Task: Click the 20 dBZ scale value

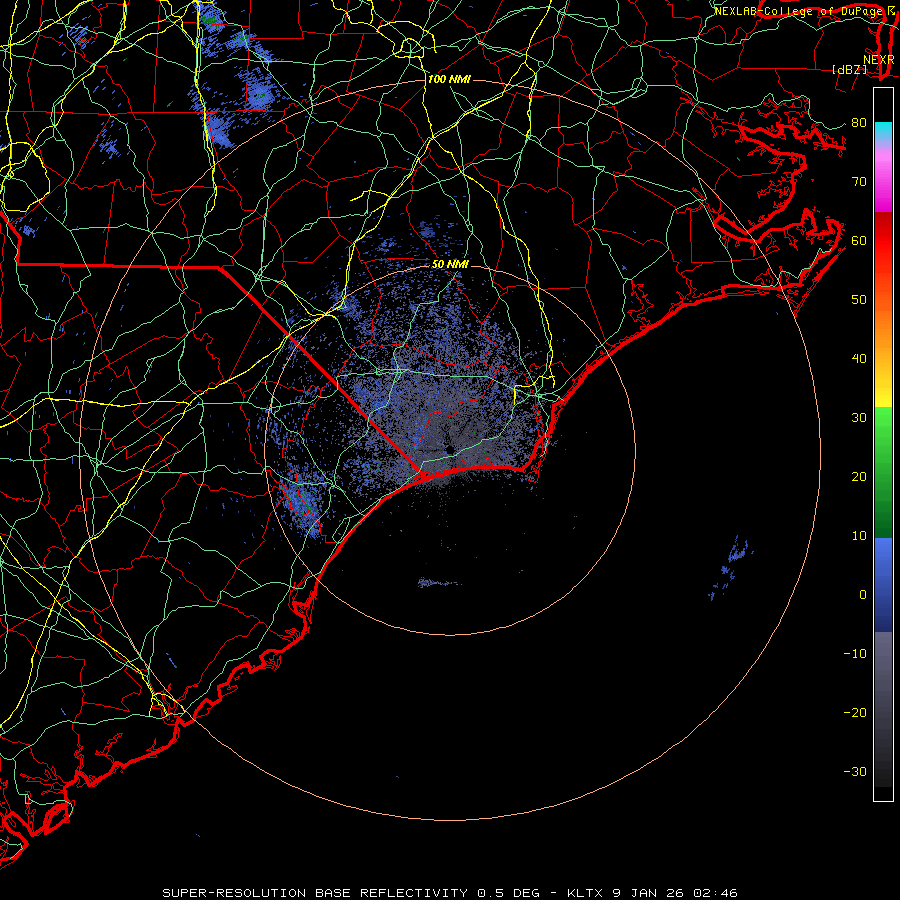Action: tap(859, 476)
